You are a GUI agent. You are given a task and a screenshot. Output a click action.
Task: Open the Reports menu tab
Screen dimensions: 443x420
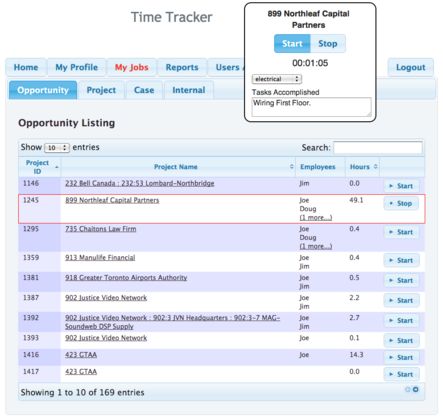(182, 67)
